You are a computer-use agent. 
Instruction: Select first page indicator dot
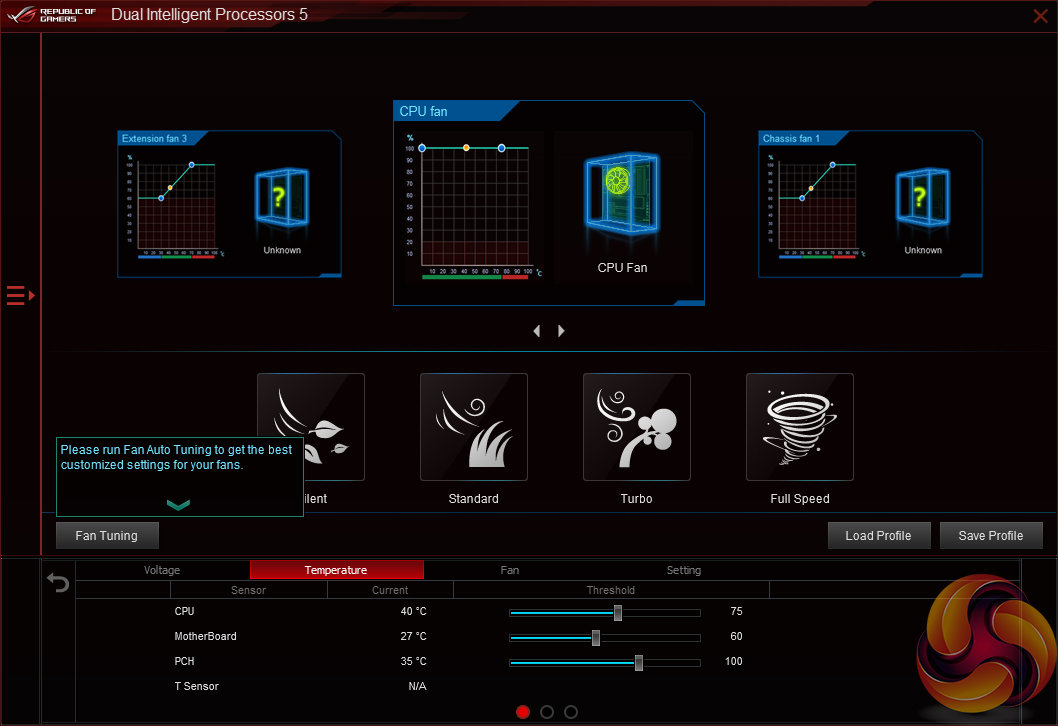tap(523, 712)
